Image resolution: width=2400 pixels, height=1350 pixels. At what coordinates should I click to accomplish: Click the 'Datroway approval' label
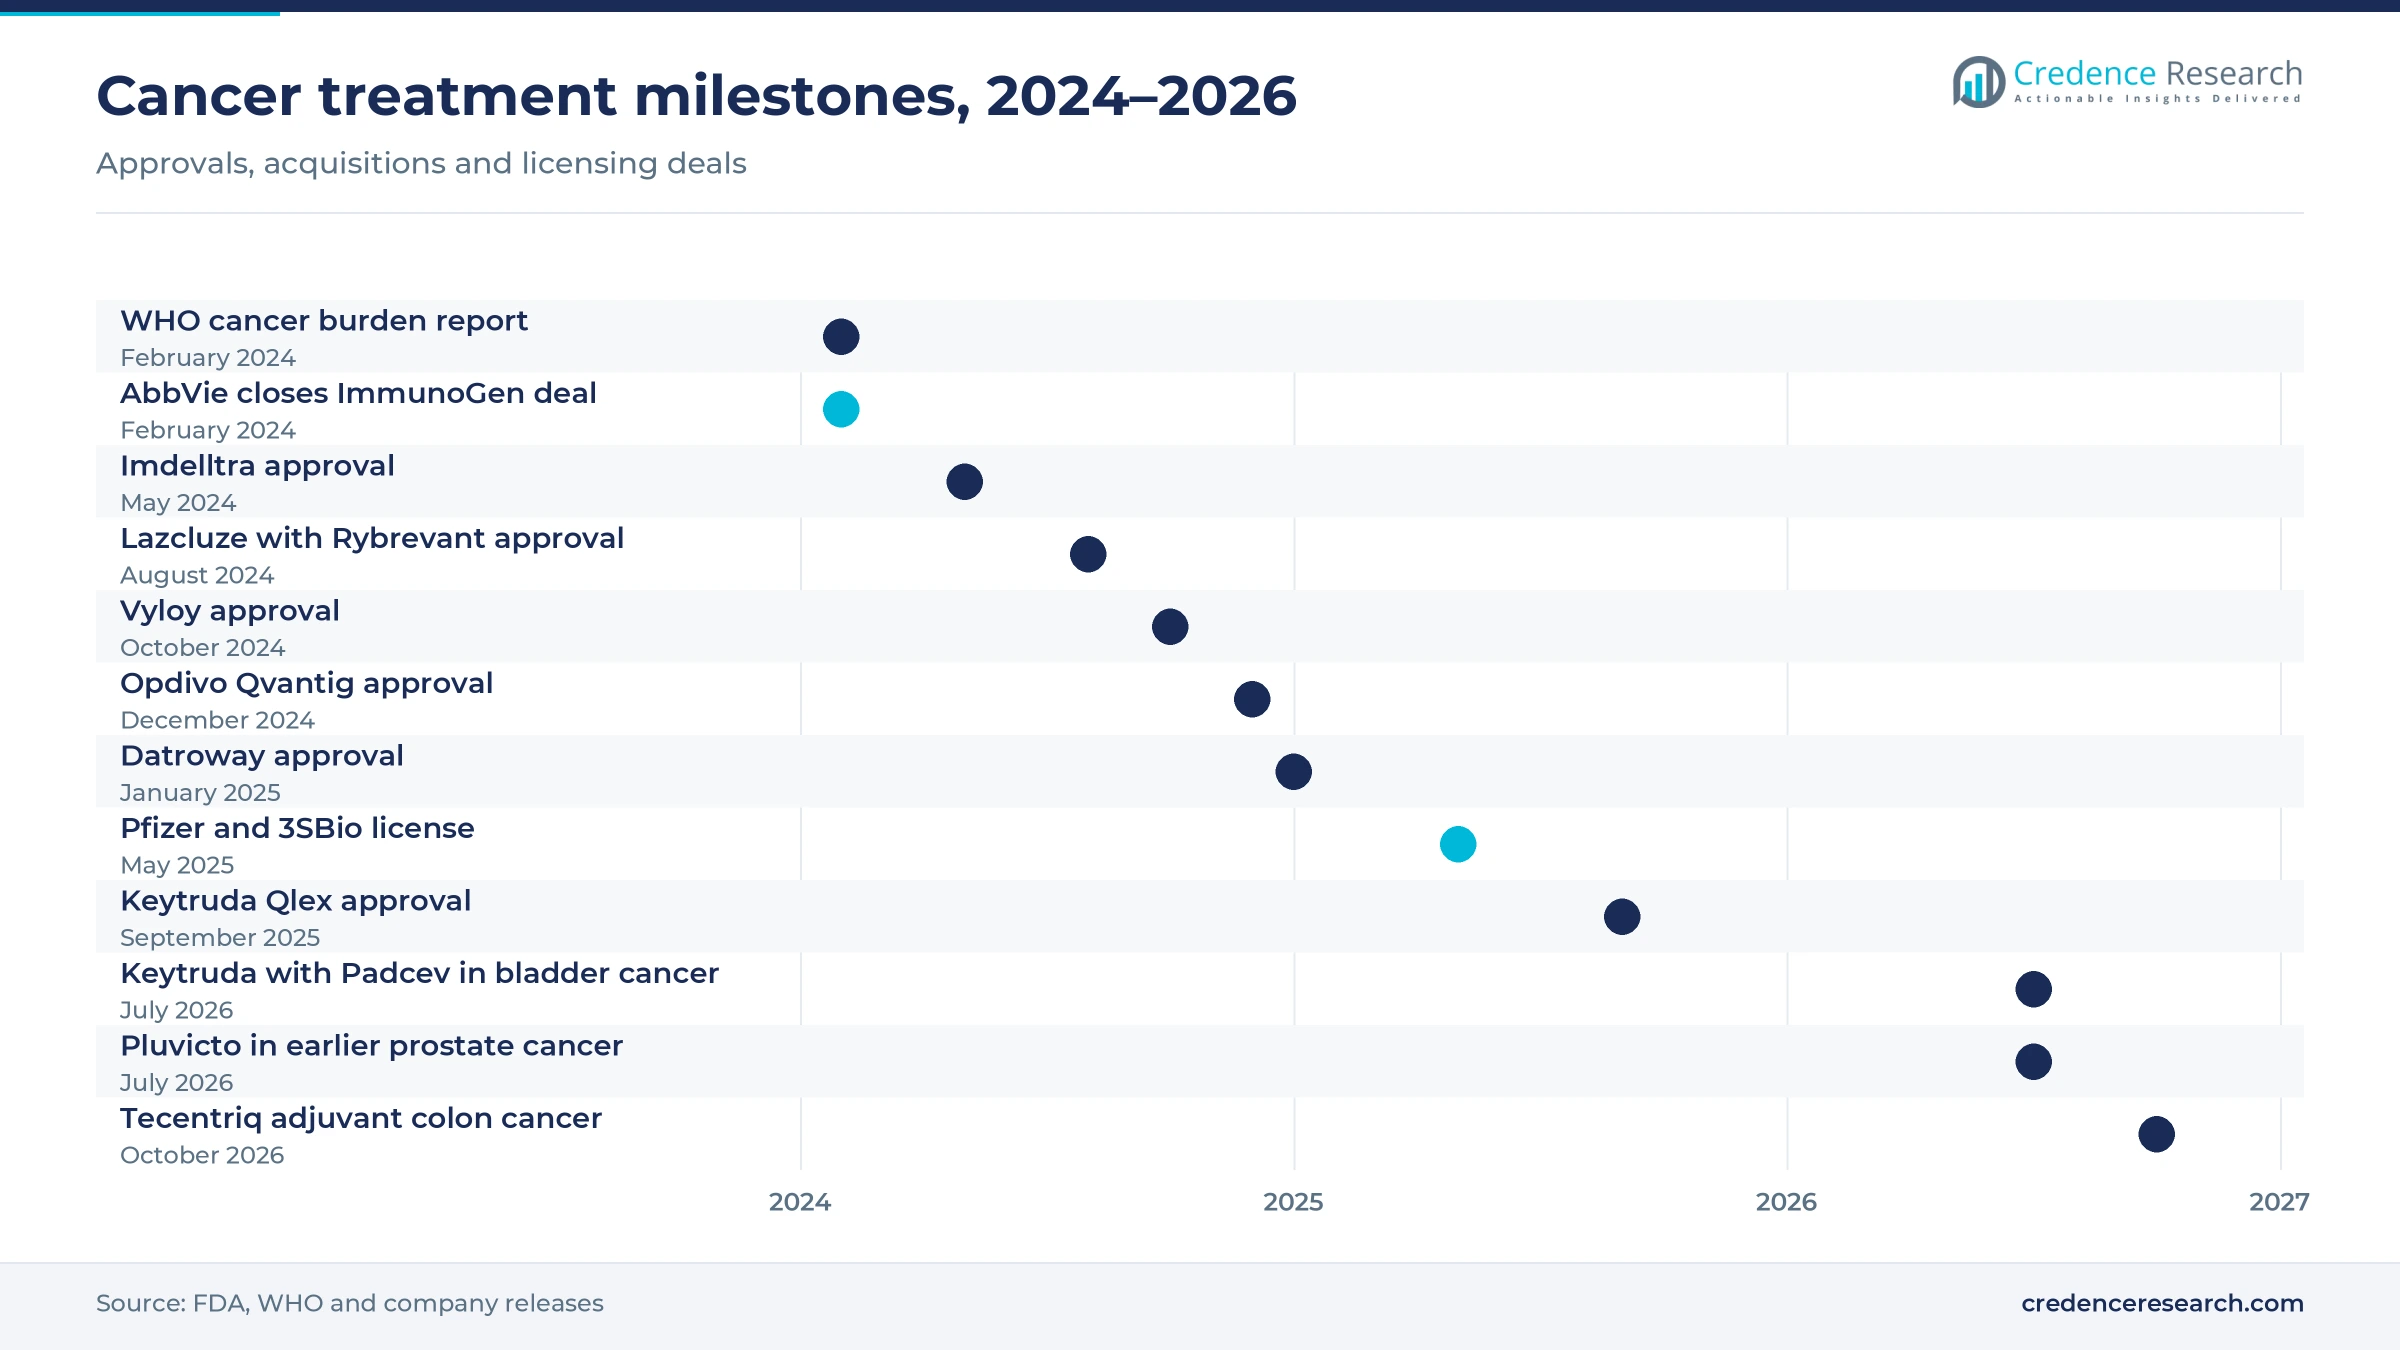pos(262,756)
